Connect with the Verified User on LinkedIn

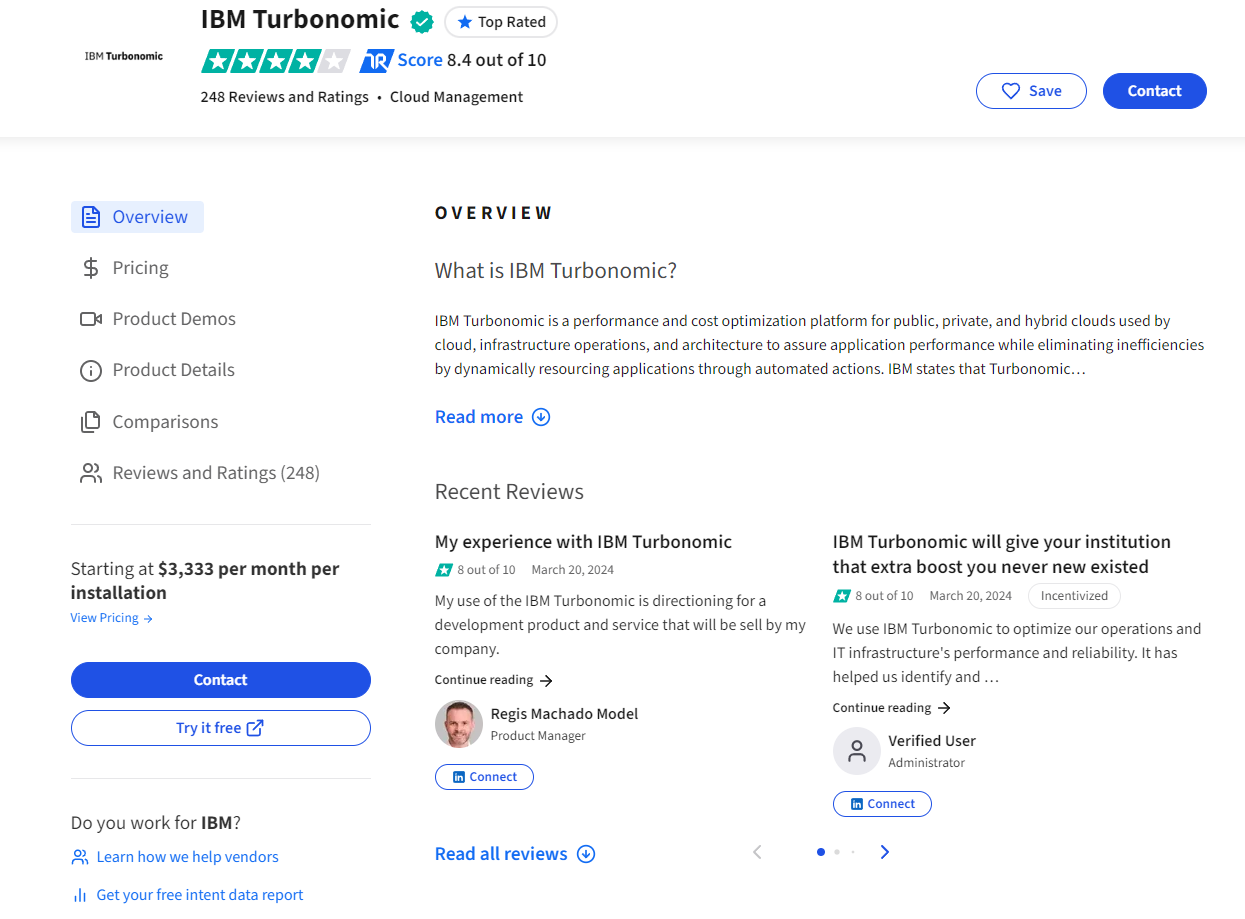pos(882,804)
